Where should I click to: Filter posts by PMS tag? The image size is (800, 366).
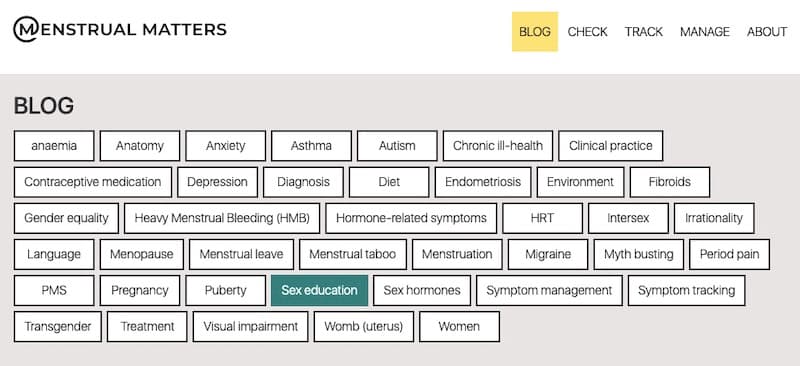(x=54, y=290)
